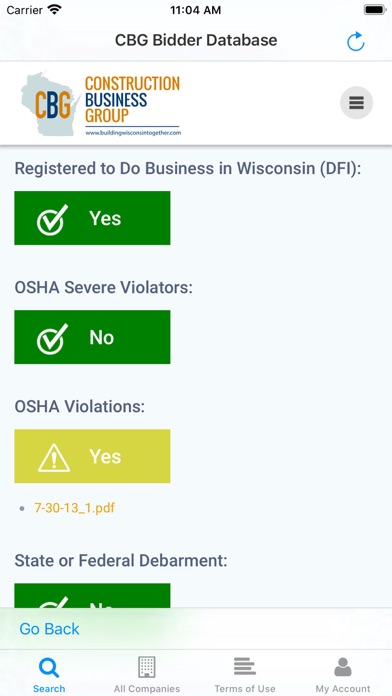The image size is (392, 696).
Task: Open the 7-30-13_1.pdf link
Action: 75,507
